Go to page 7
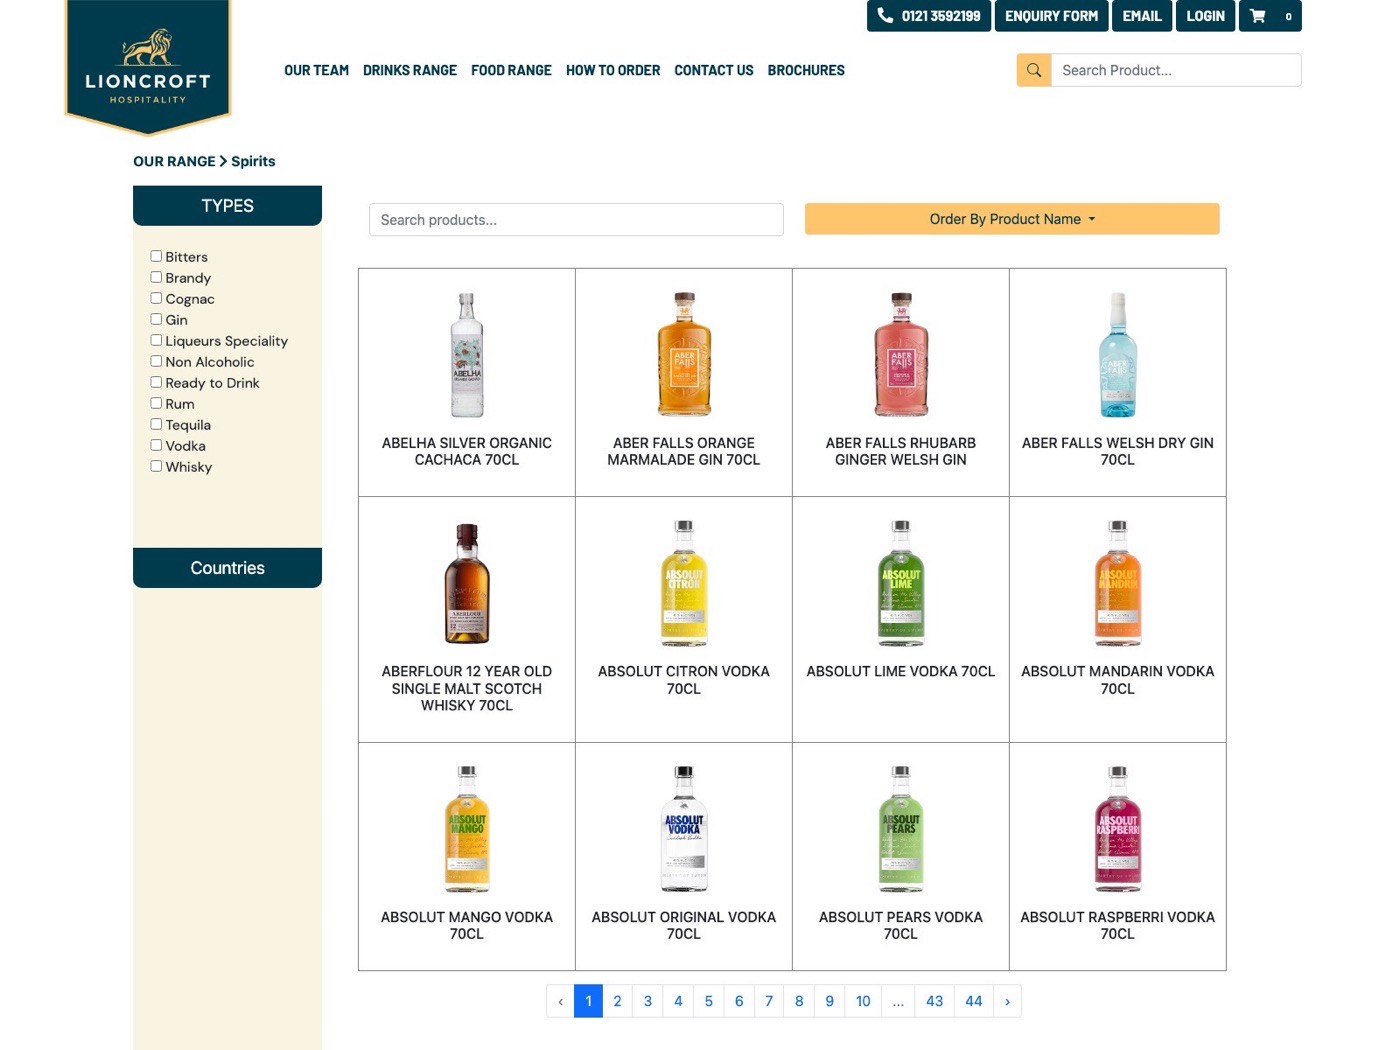 (769, 1001)
